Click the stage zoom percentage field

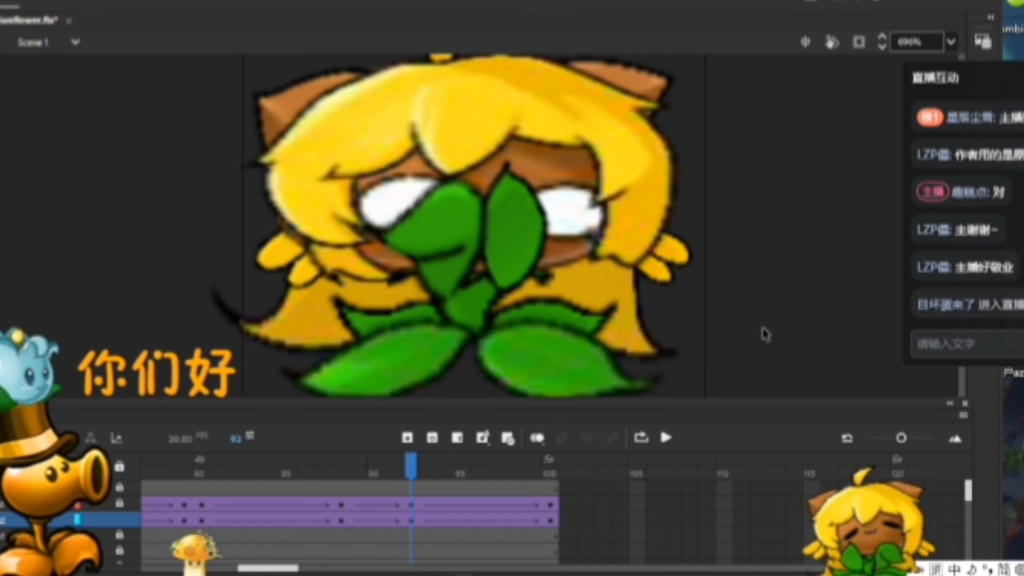tap(917, 42)
